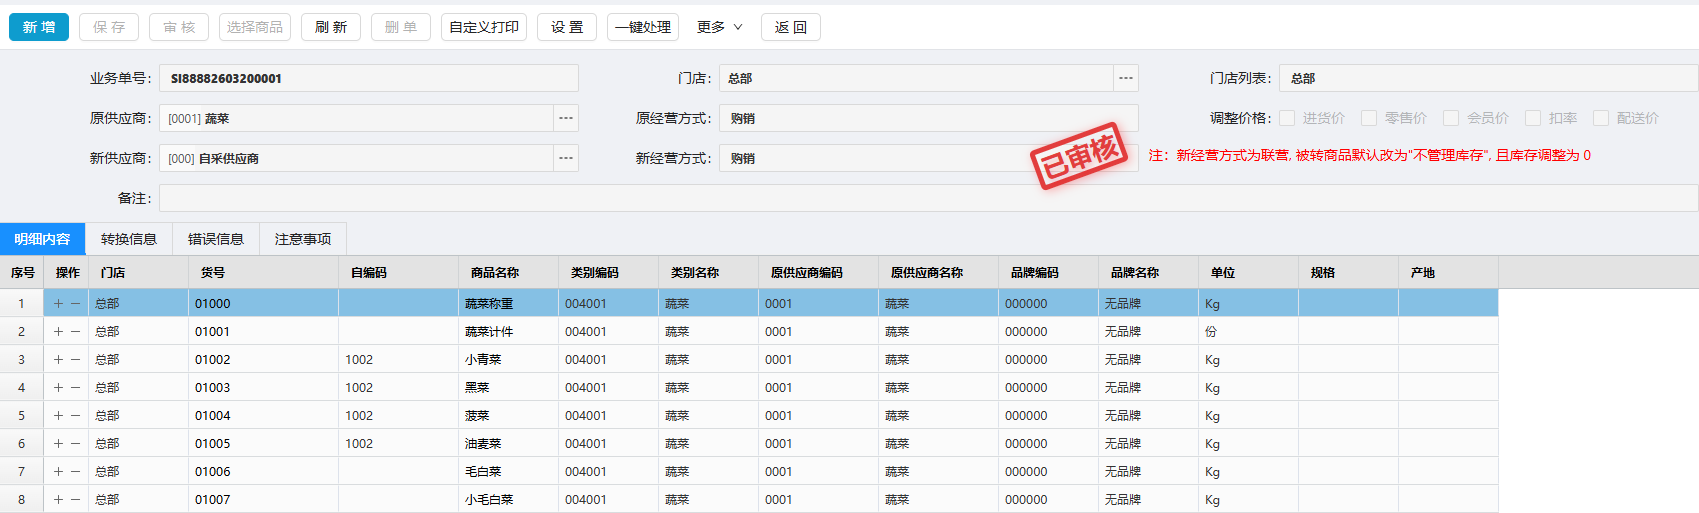Click the minus icon in row 2
The image size is (1699, 513).
[x=75, y=332]
